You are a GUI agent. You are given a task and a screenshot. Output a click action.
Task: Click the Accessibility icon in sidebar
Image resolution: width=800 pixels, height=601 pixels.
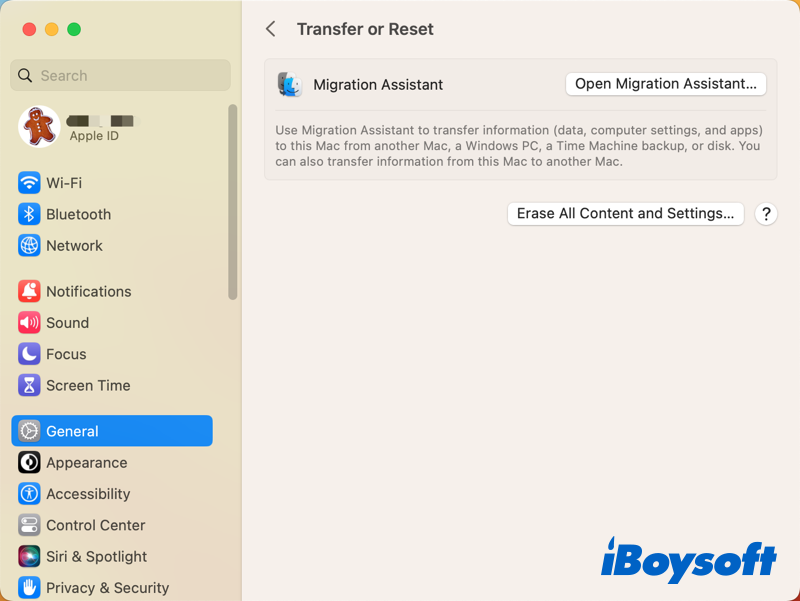coord(29,494)
